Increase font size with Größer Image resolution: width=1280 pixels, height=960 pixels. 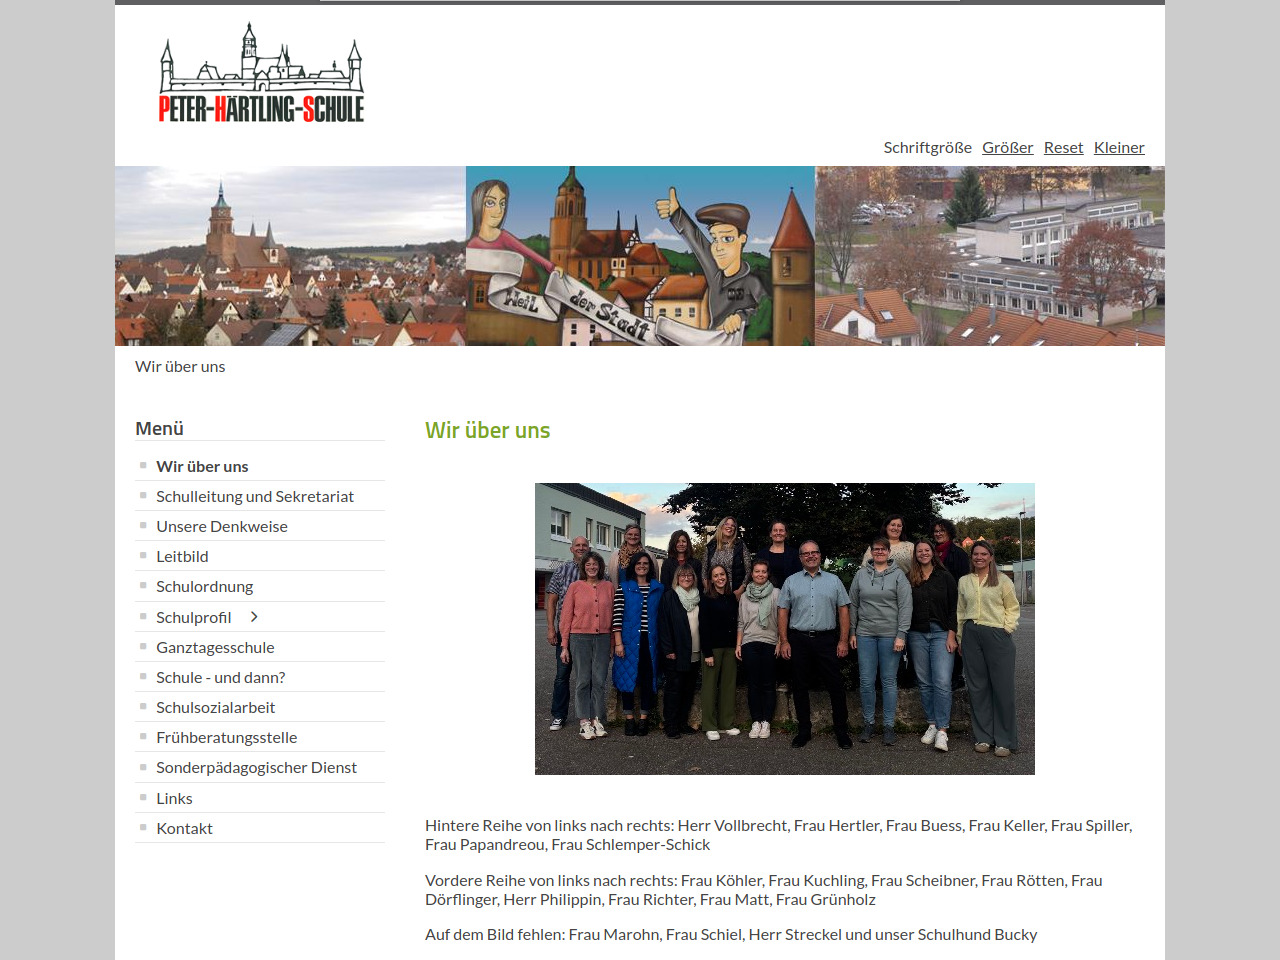[1007, 147]
